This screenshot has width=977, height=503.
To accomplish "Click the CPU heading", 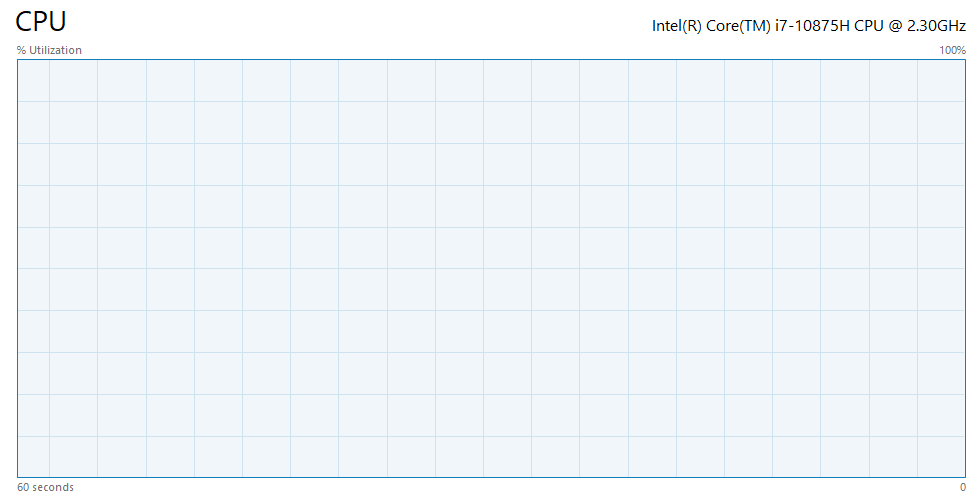I will point(41,22).
